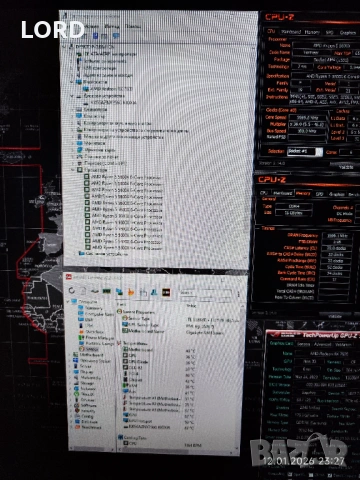
Task: Expand Motherboard node in AIDA64 tree
Action: tap(69, 355)
